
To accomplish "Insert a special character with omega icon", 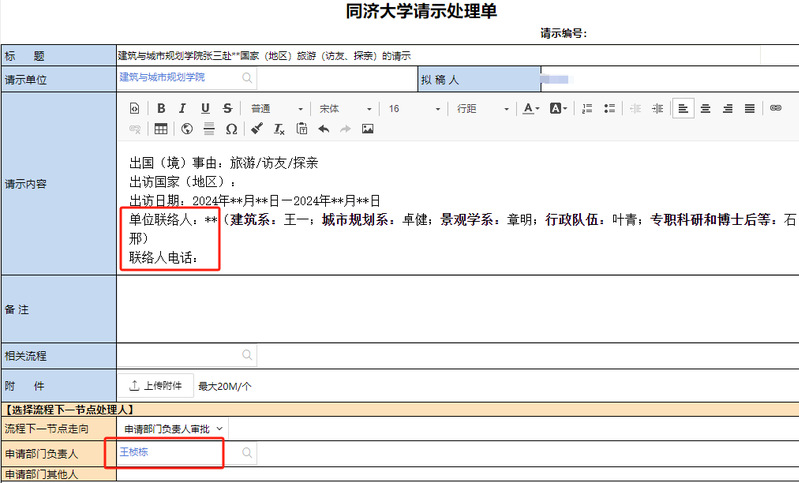I will (x=231, y=129).
